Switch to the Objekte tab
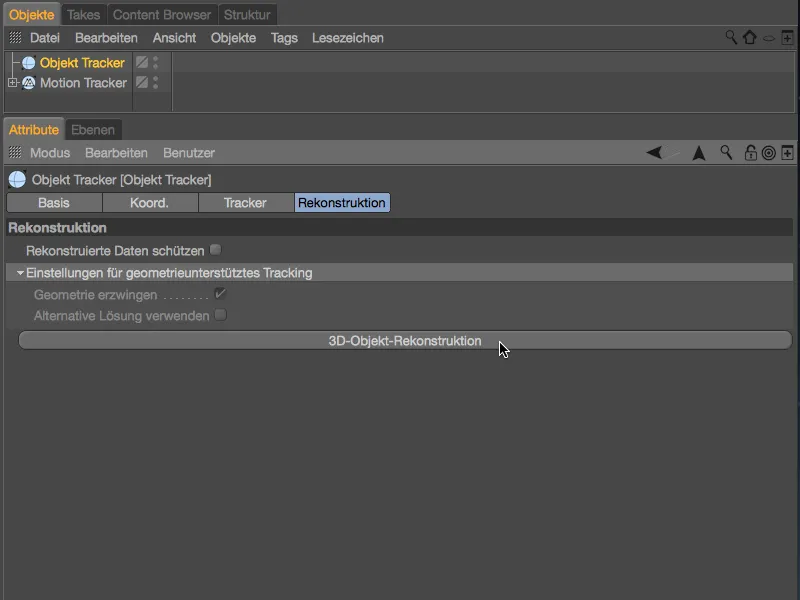 coord(32,15)
